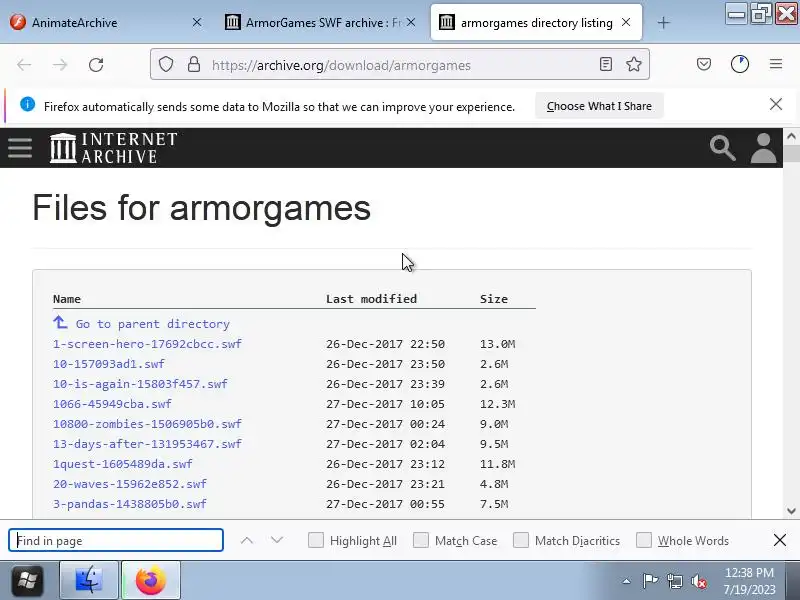Click the Find in page input field
Viewport: 800px width, 600px height.
click(116, 540)
